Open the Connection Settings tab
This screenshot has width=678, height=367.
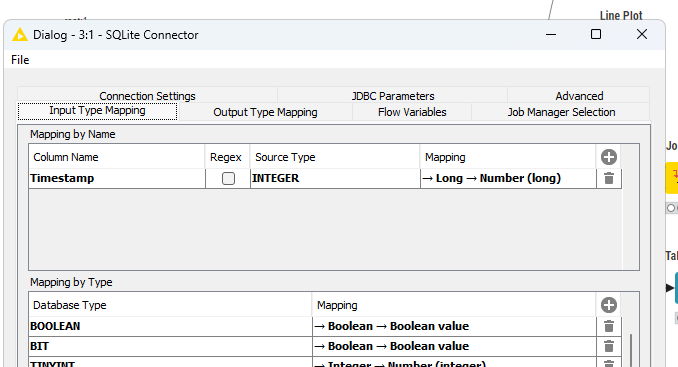coord(147,96)
